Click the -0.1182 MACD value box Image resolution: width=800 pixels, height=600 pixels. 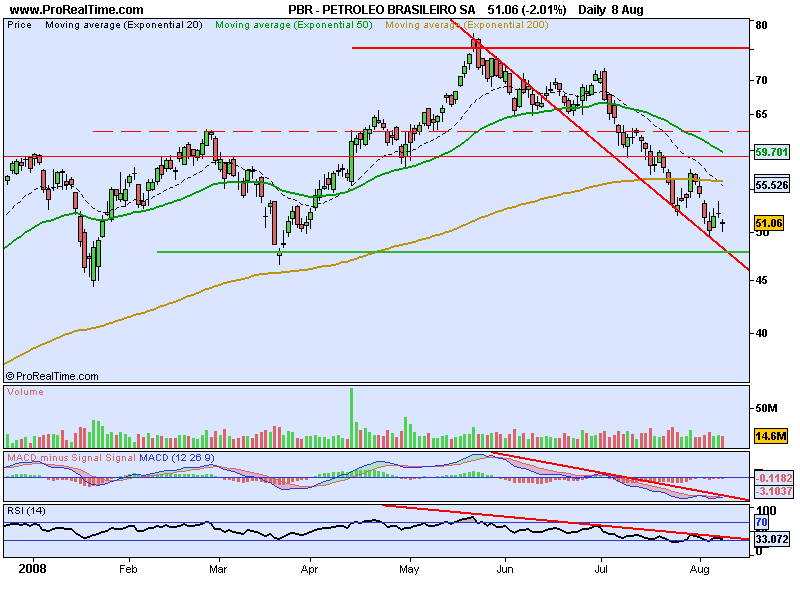[x=774, y=478]
